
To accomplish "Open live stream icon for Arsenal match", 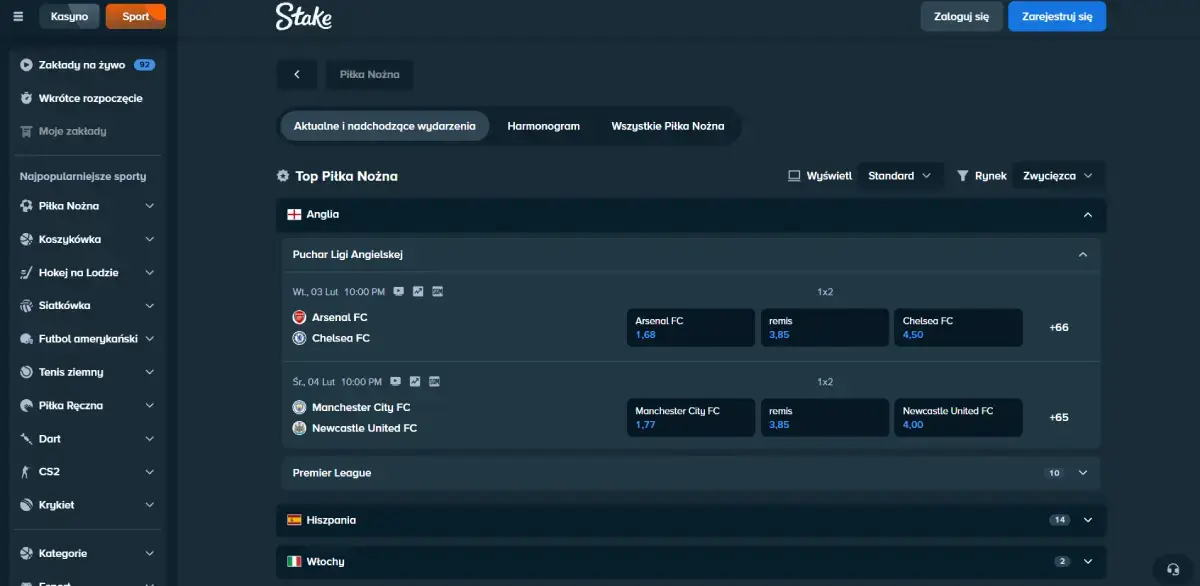I will (x=398, y=292).
